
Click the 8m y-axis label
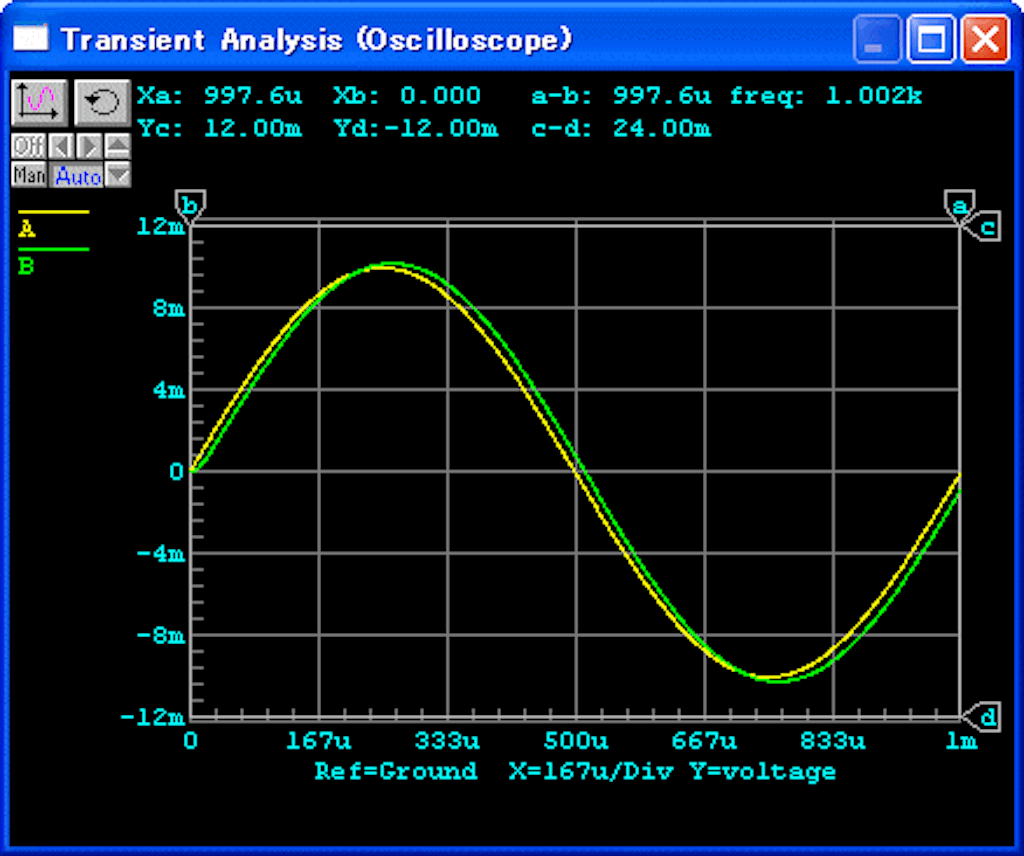169,308
